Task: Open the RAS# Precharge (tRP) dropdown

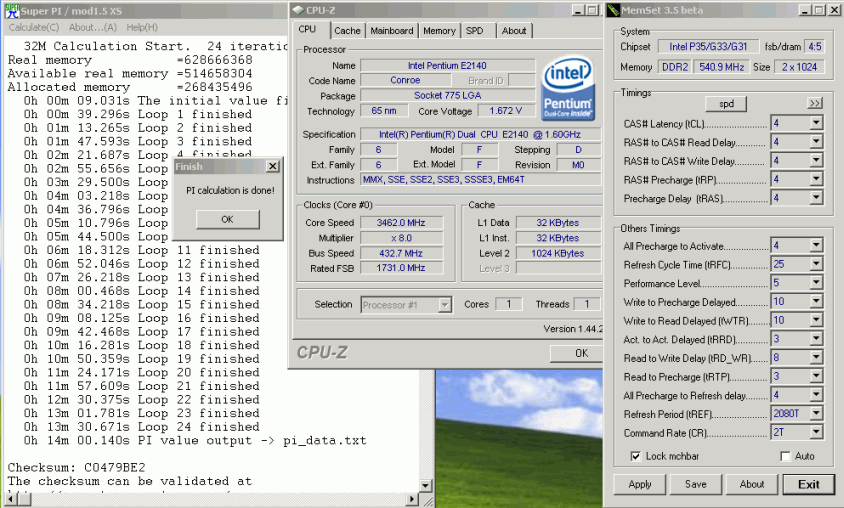Action: [x=816, y=179]
